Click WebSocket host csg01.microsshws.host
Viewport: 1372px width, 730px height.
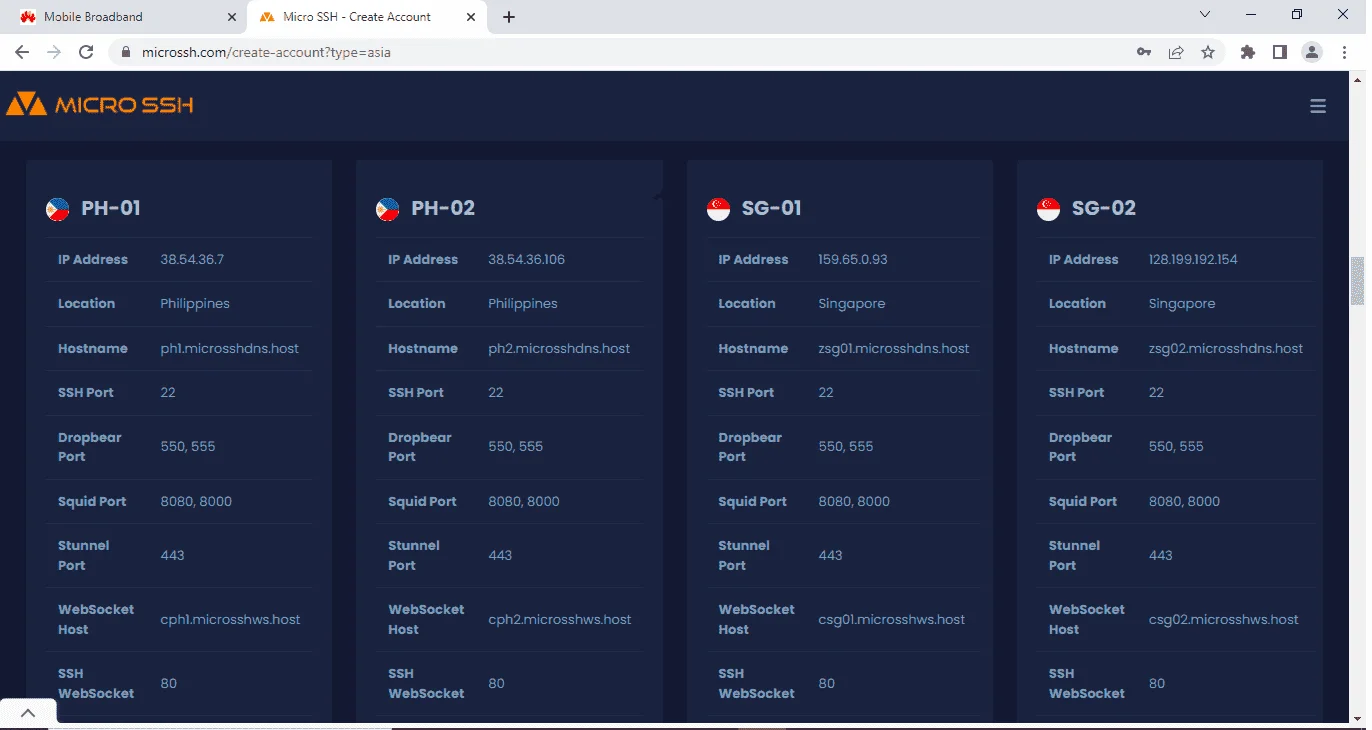click(x=892, y=620)
